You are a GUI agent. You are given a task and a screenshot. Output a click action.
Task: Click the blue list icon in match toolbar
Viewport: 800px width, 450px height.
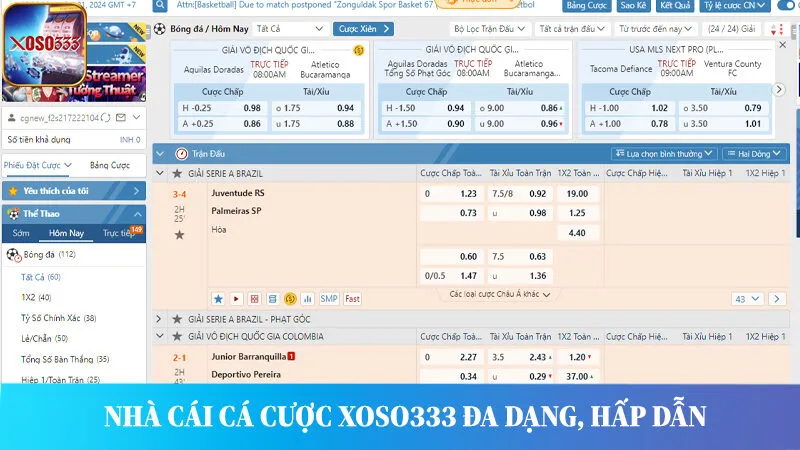pyautogui.click(x=272, y=299)
